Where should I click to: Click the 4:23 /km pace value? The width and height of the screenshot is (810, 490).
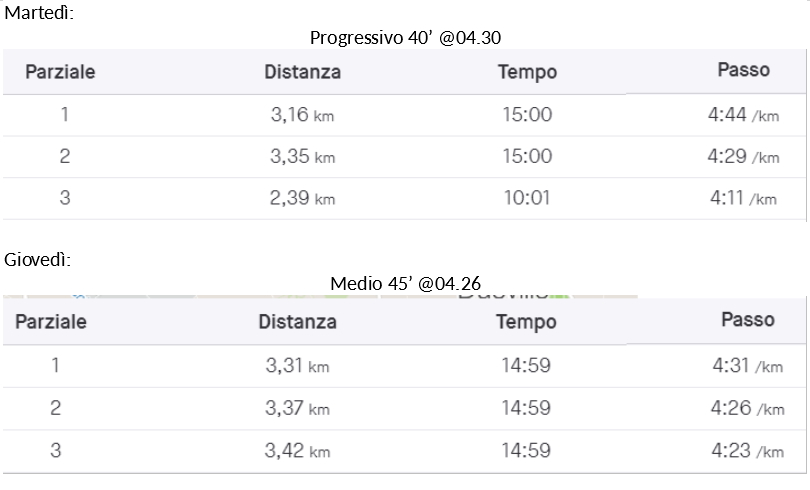(747, 451)
